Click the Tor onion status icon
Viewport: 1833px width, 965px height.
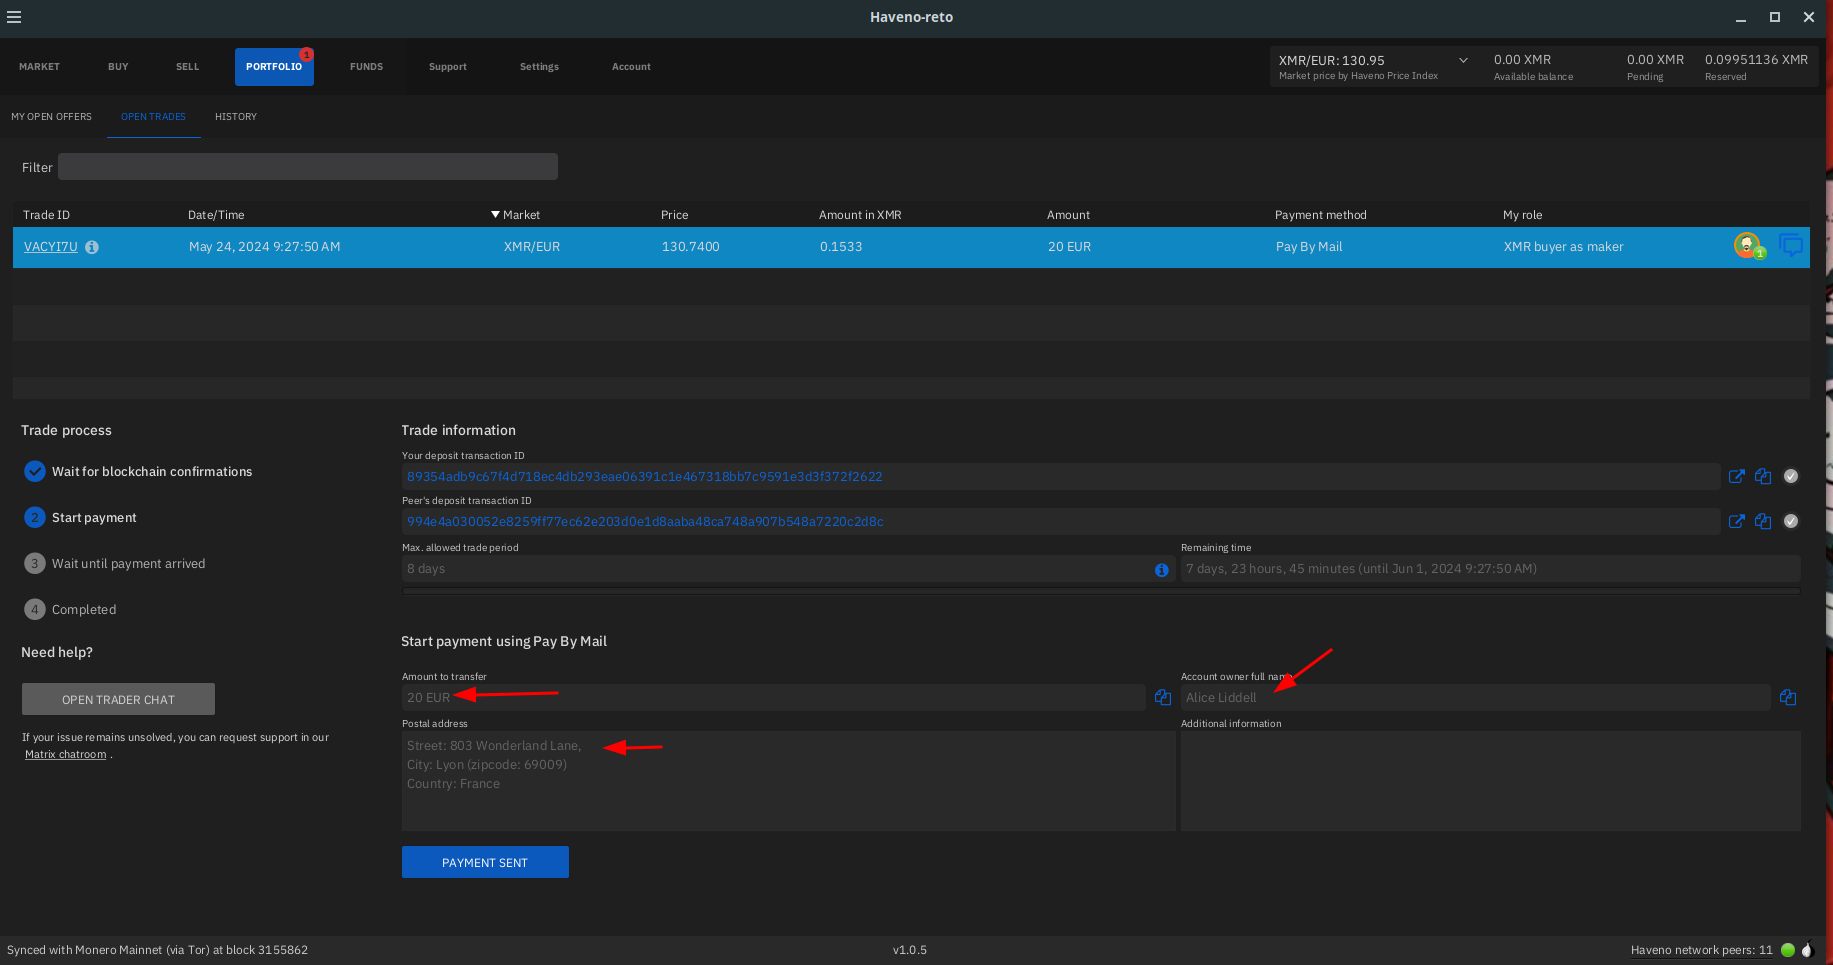1807,950
